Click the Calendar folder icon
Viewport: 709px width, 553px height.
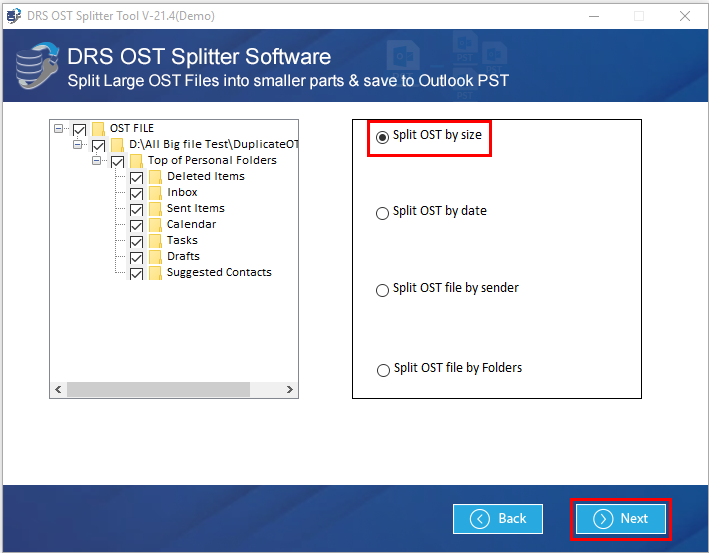tap(155, 225)
